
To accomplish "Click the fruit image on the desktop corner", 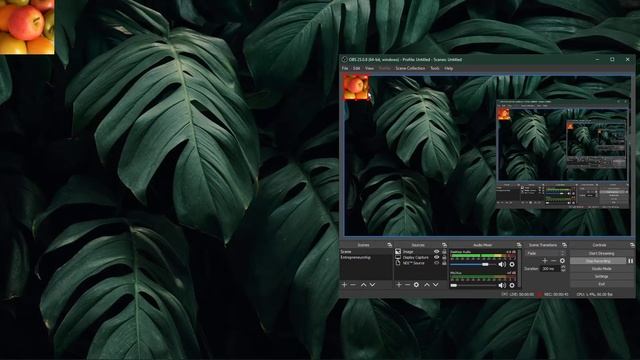I will click(27, 27).
